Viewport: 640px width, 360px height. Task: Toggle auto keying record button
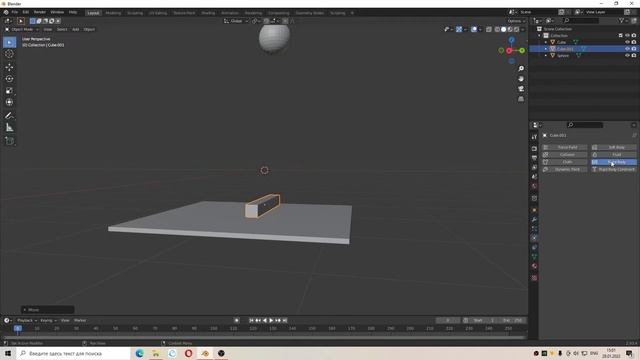[x=236, y=320]
